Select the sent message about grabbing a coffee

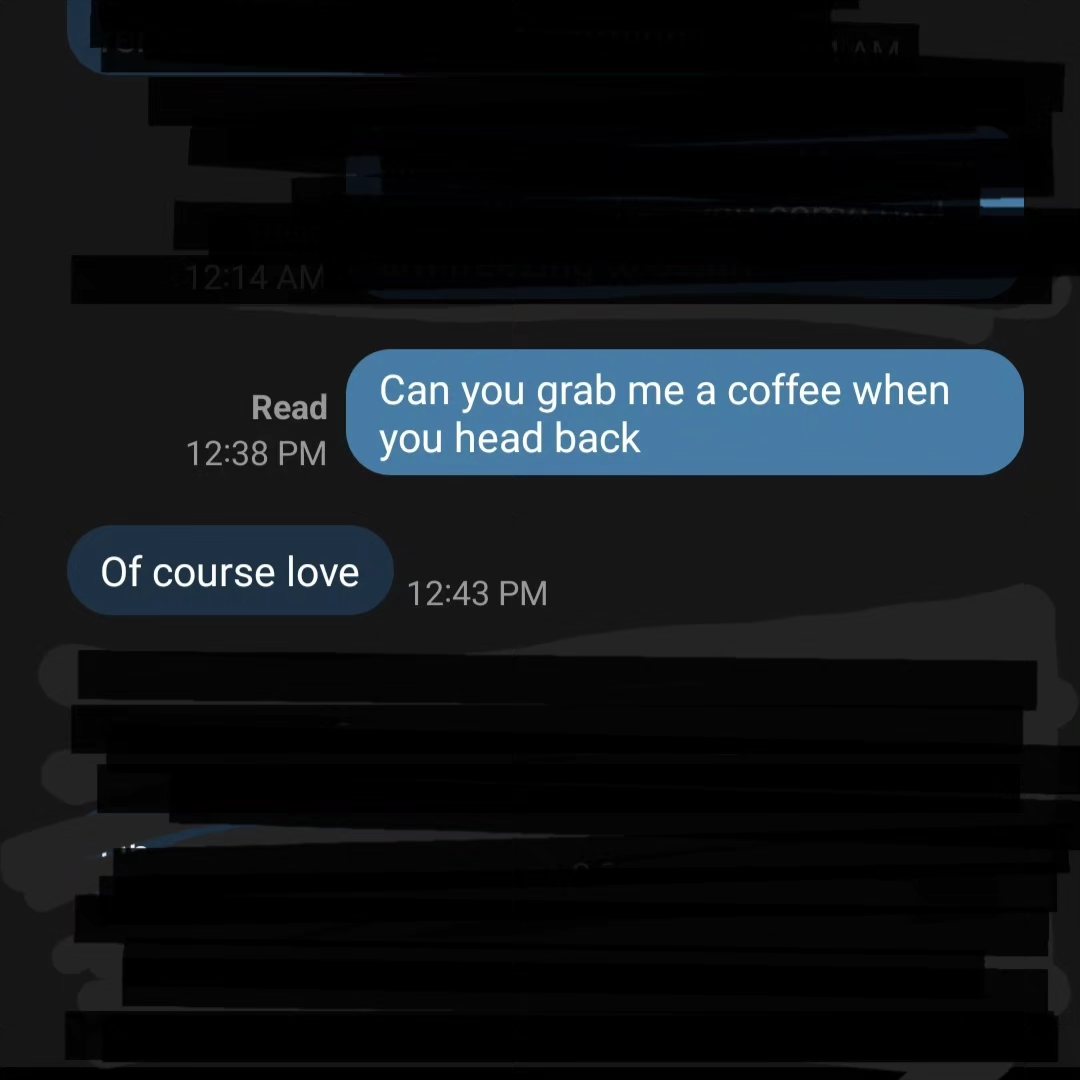point(685,412)
